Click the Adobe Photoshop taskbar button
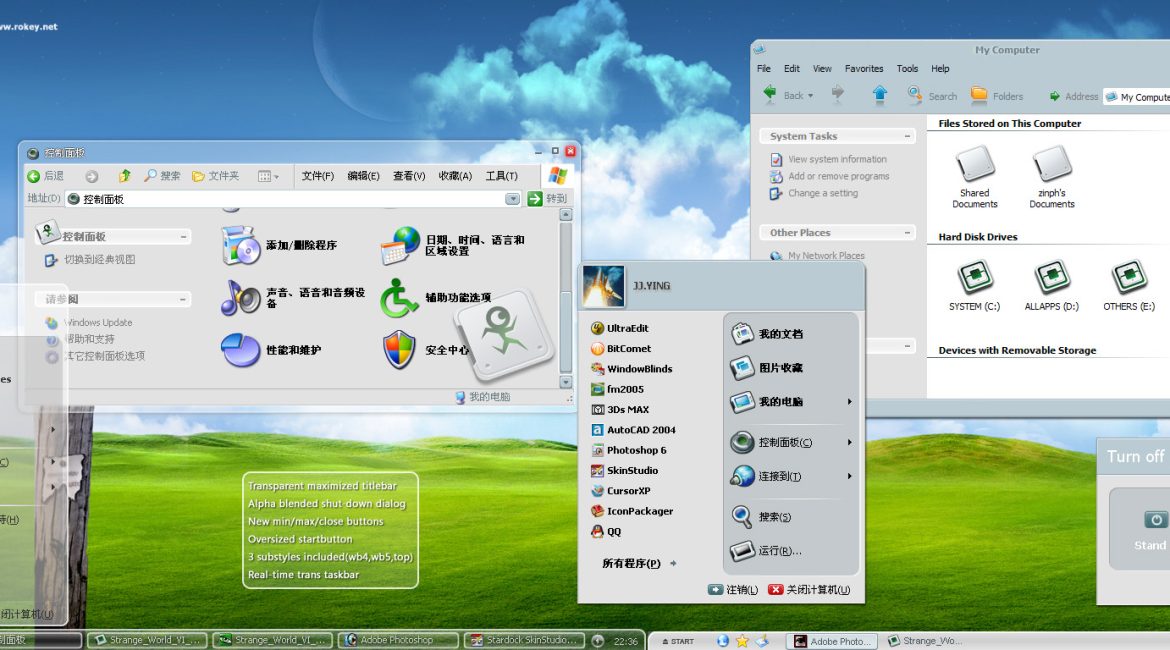 (398, 640)
